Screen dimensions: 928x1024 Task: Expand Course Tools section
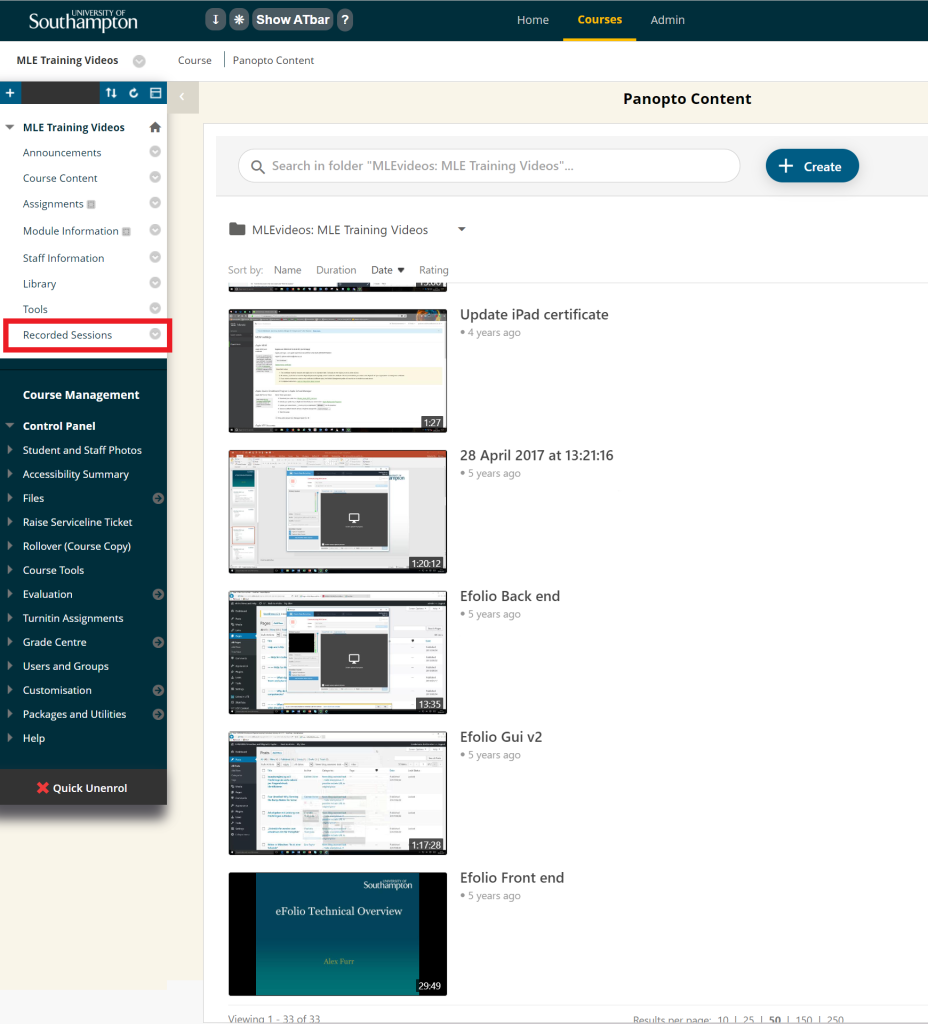(10, 569)
